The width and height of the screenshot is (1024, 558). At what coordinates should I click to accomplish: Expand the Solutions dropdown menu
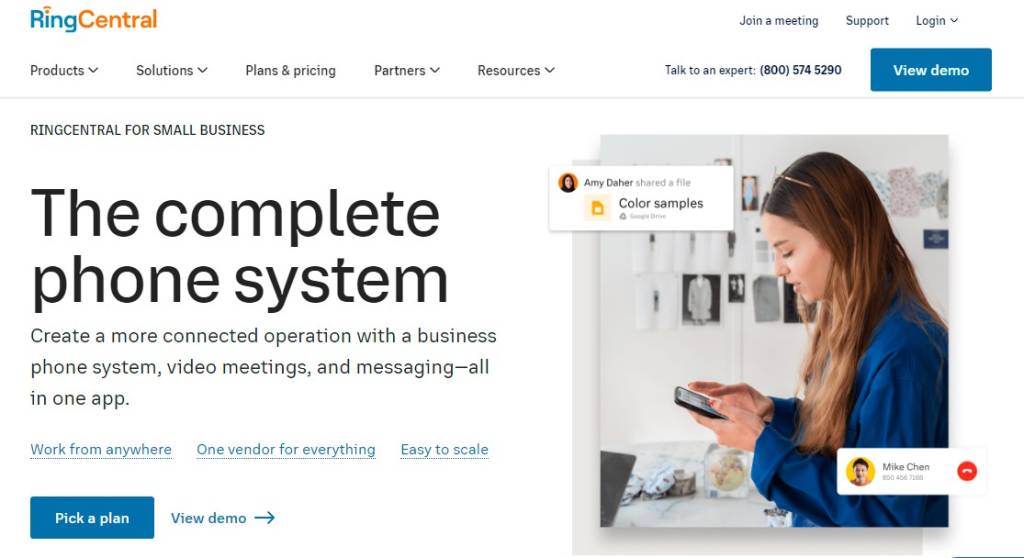[172, 70]
